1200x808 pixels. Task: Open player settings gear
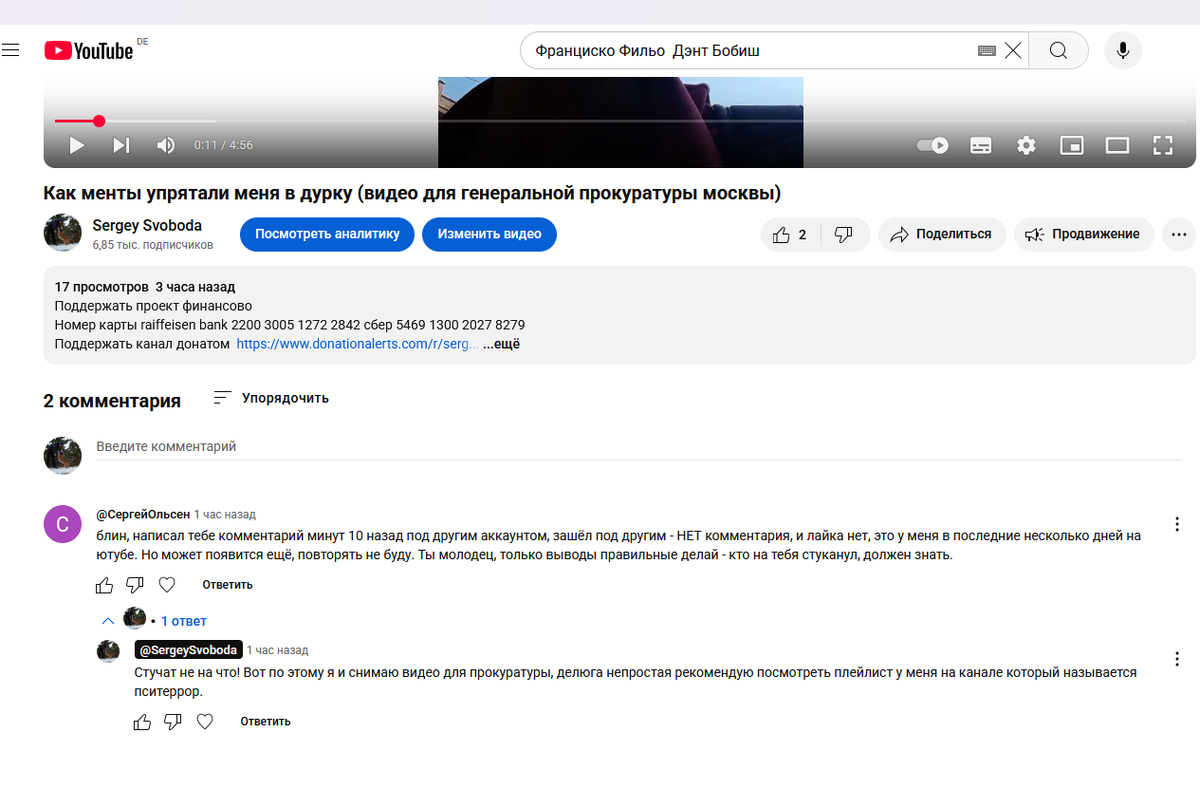pos(1026,145)
